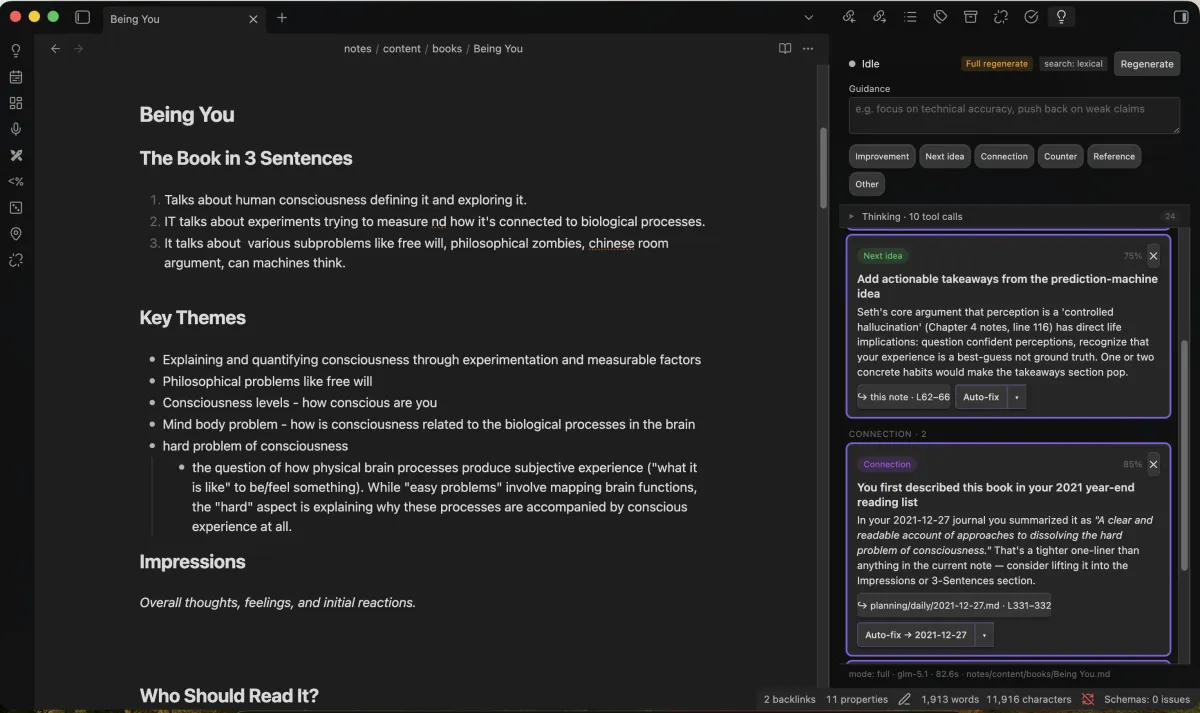Open the dropdown arrow beside Auto-fix
The image size is (1200, 713).
click(1016, 397)
